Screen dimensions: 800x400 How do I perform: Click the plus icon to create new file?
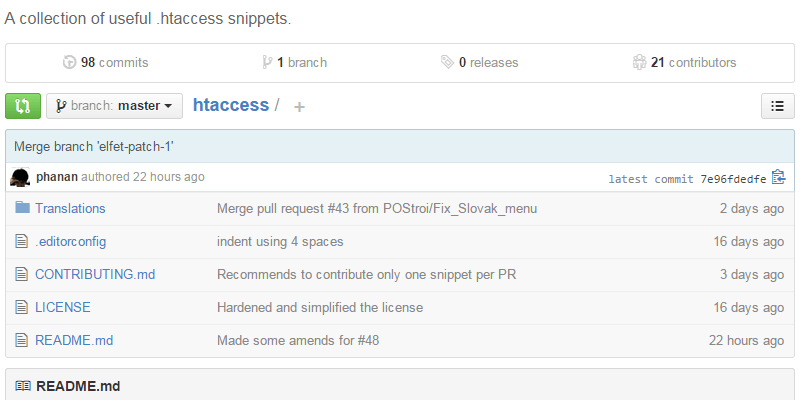(x=299, y=107)
